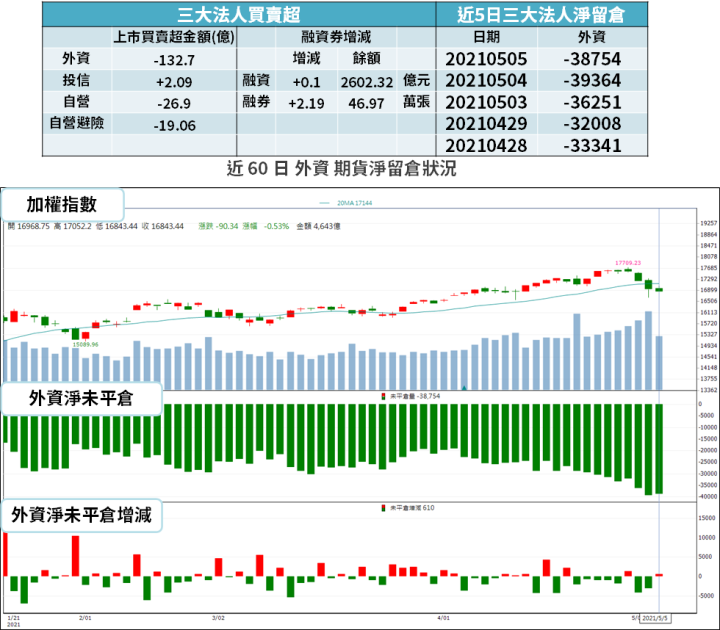Click the 億元 unit label
The image size is (720, 630).
(x=416, y=80)
